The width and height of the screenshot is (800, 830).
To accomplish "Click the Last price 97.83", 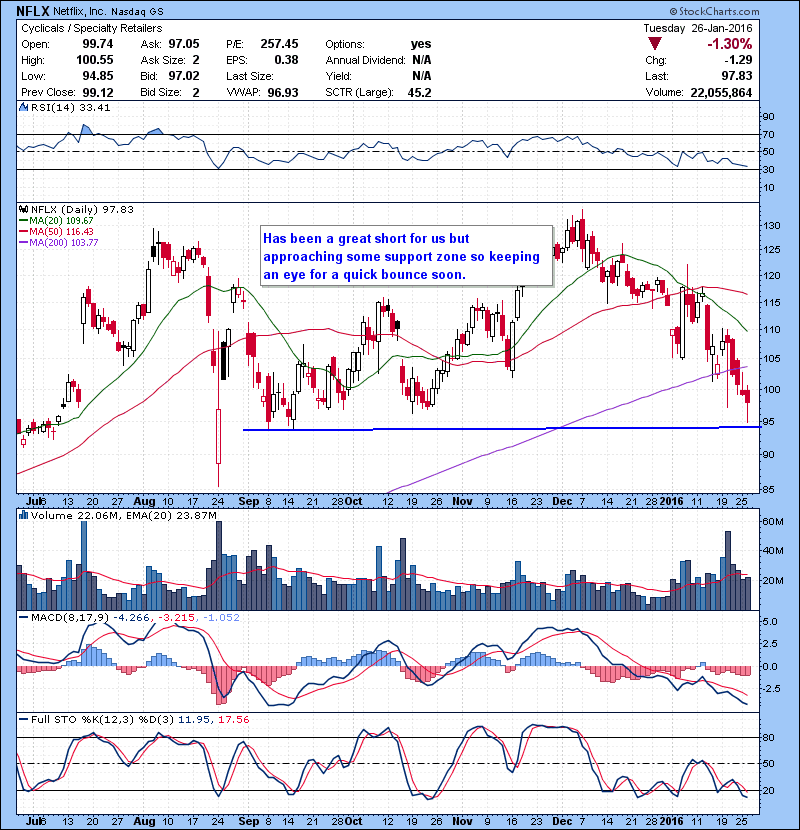I will [737, 76].
